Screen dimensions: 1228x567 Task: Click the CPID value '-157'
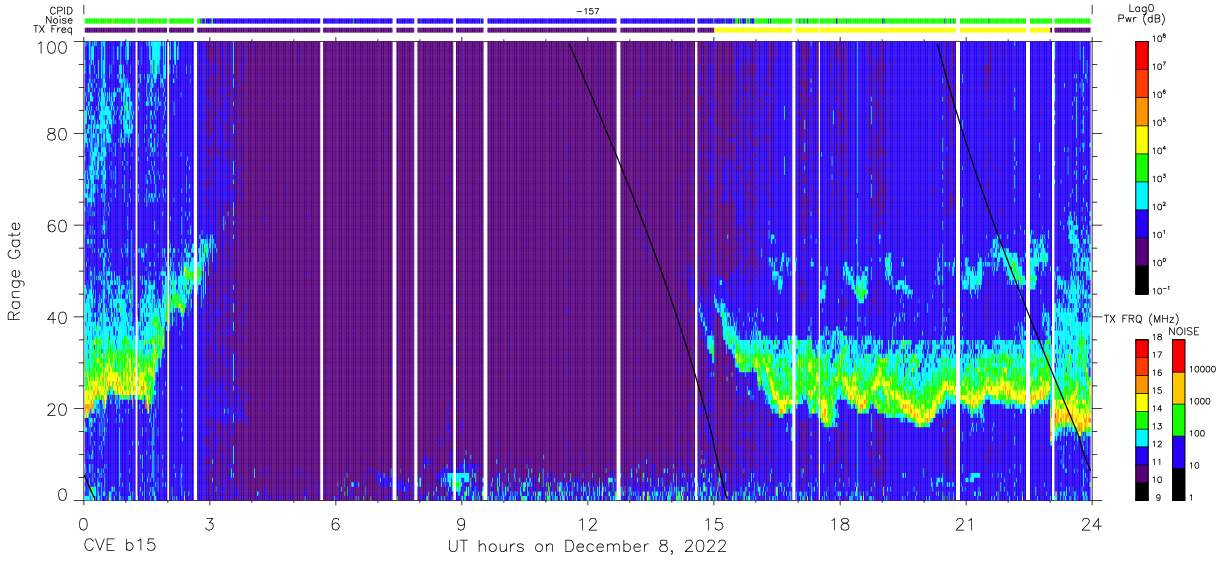[x=588, y=10]
